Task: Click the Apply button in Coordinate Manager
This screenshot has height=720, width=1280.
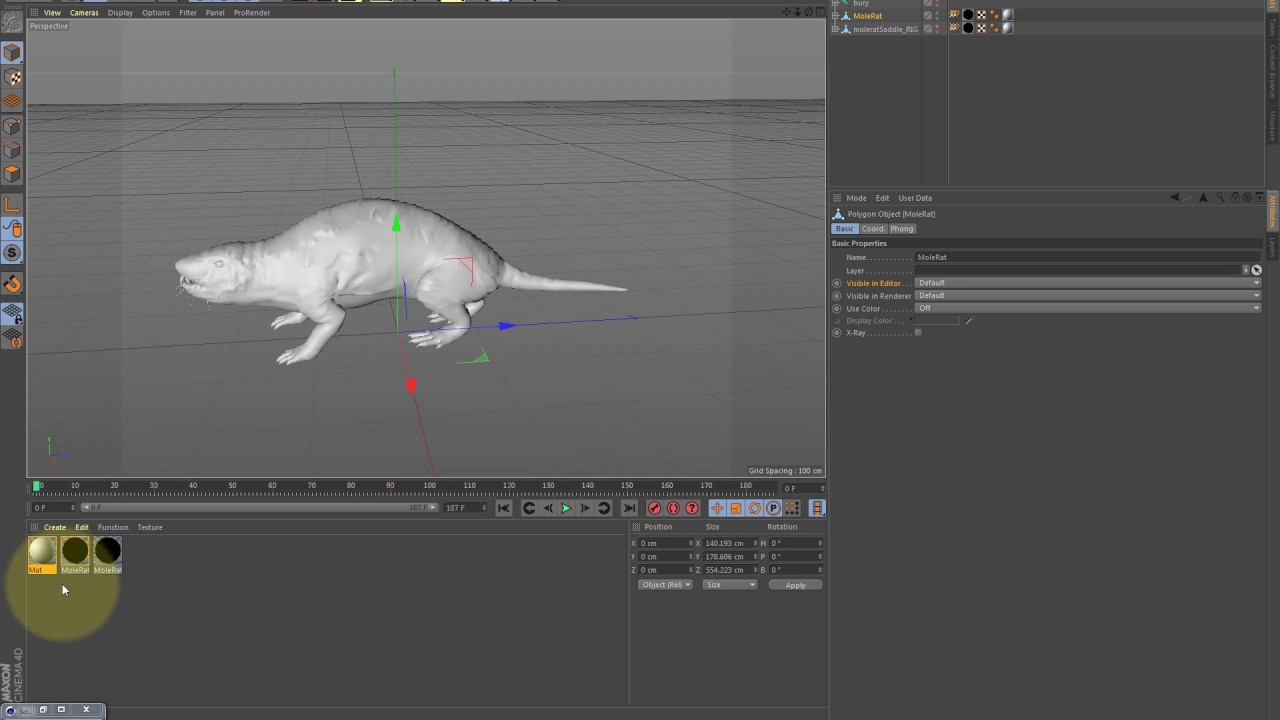Action: pos(795,584)
